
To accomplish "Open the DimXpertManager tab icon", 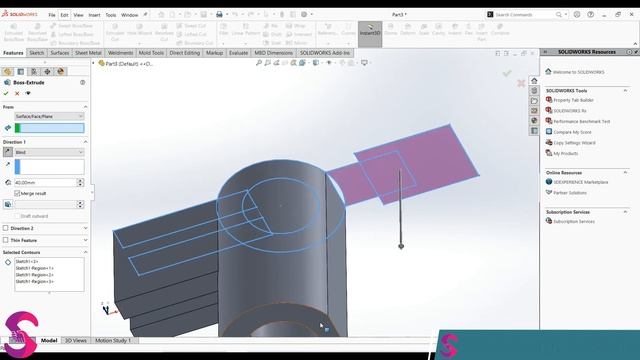I will [x=47, y=71].
